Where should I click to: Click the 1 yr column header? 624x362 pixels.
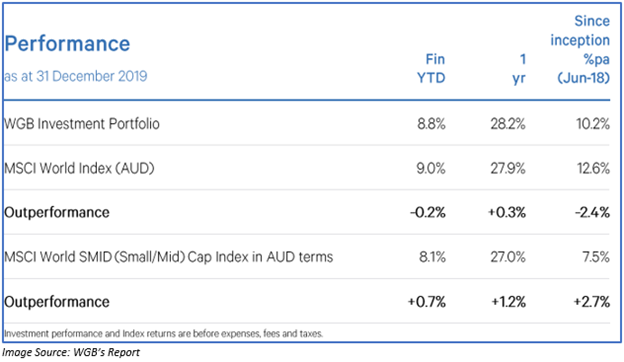pyautogui.click(x=519, y=68)
